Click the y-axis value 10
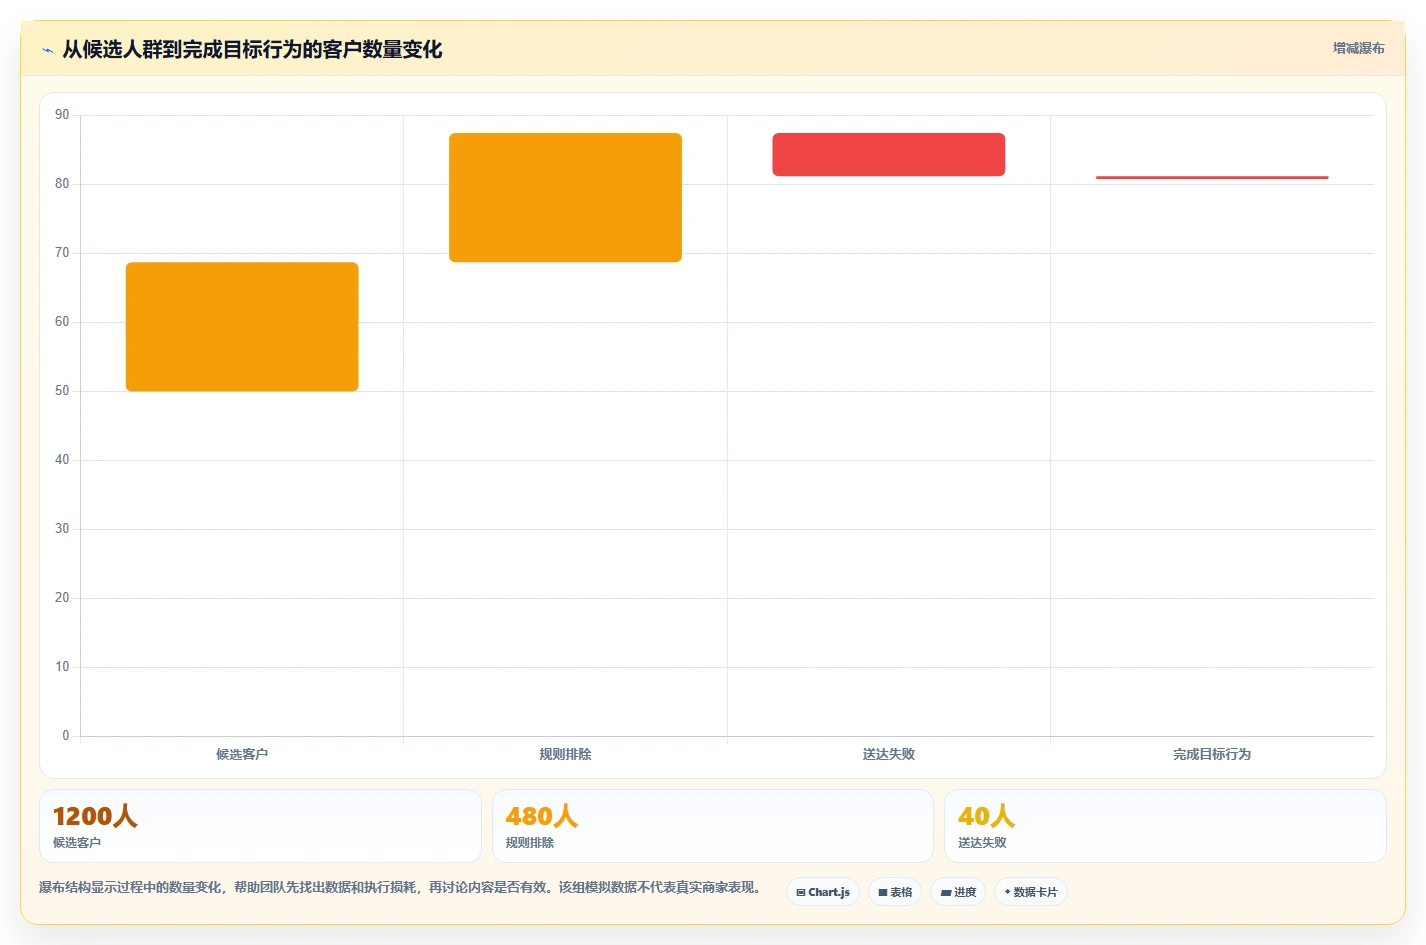 pos(62,667)
